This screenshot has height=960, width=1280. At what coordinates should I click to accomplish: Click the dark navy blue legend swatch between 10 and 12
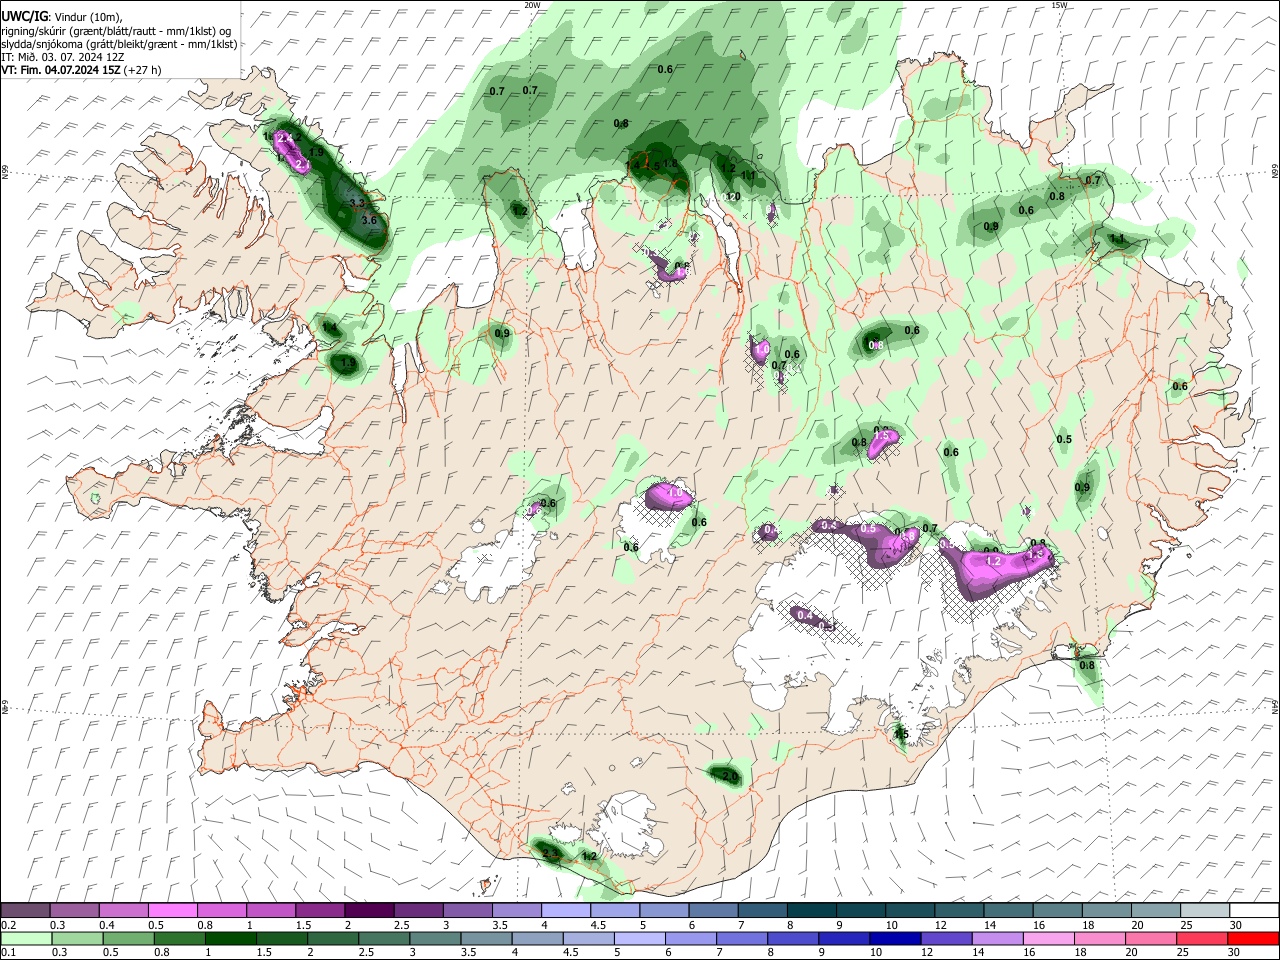coord(893,938)
